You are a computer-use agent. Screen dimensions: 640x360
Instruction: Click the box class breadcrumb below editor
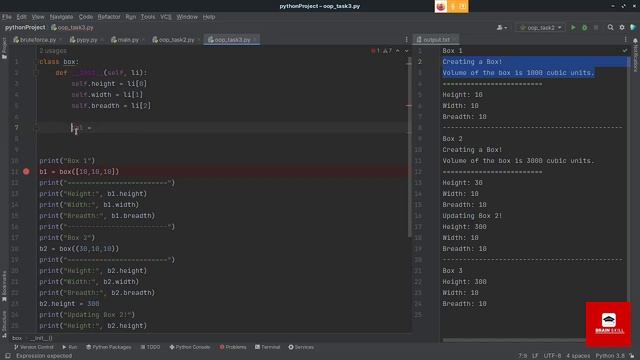17,338
